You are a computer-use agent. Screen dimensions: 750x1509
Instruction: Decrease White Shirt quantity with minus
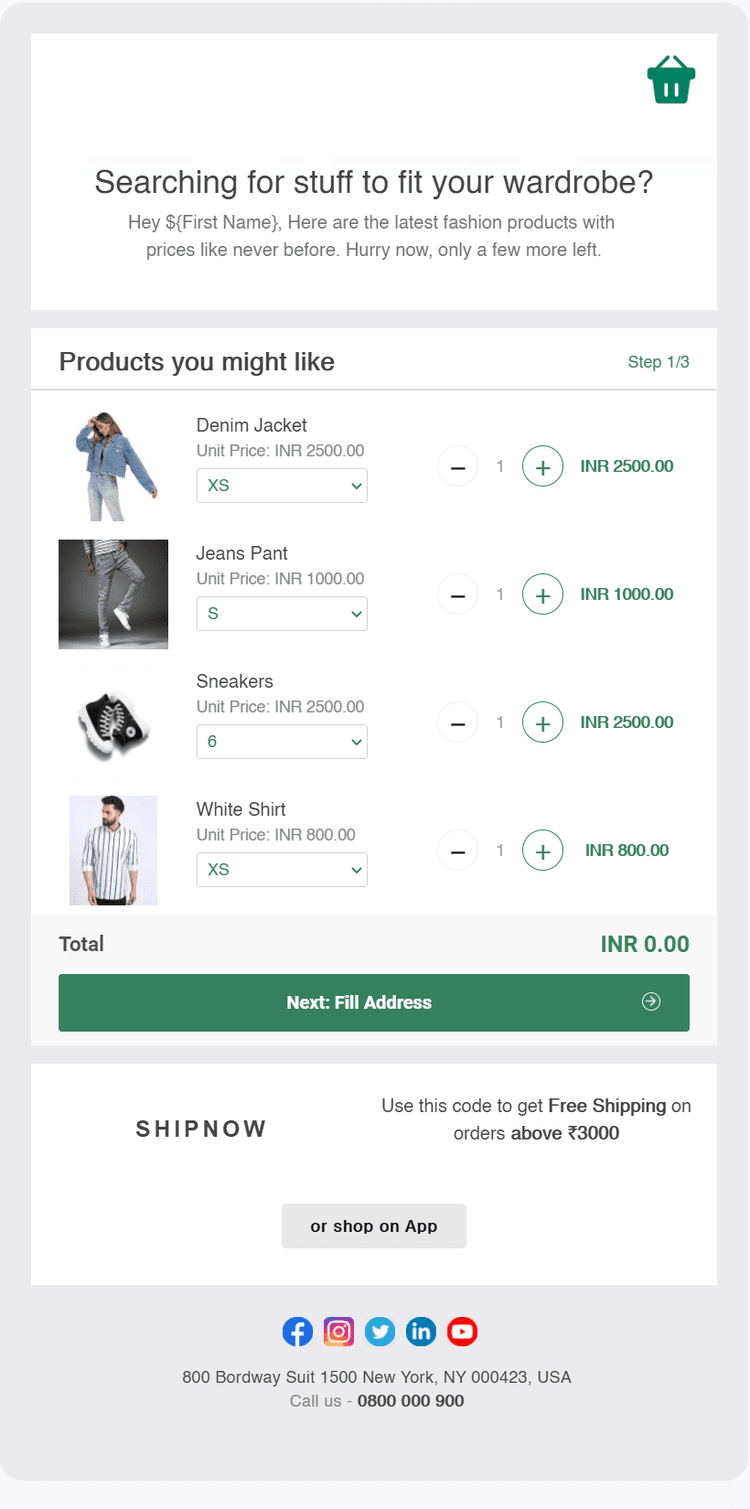[458, 851]
